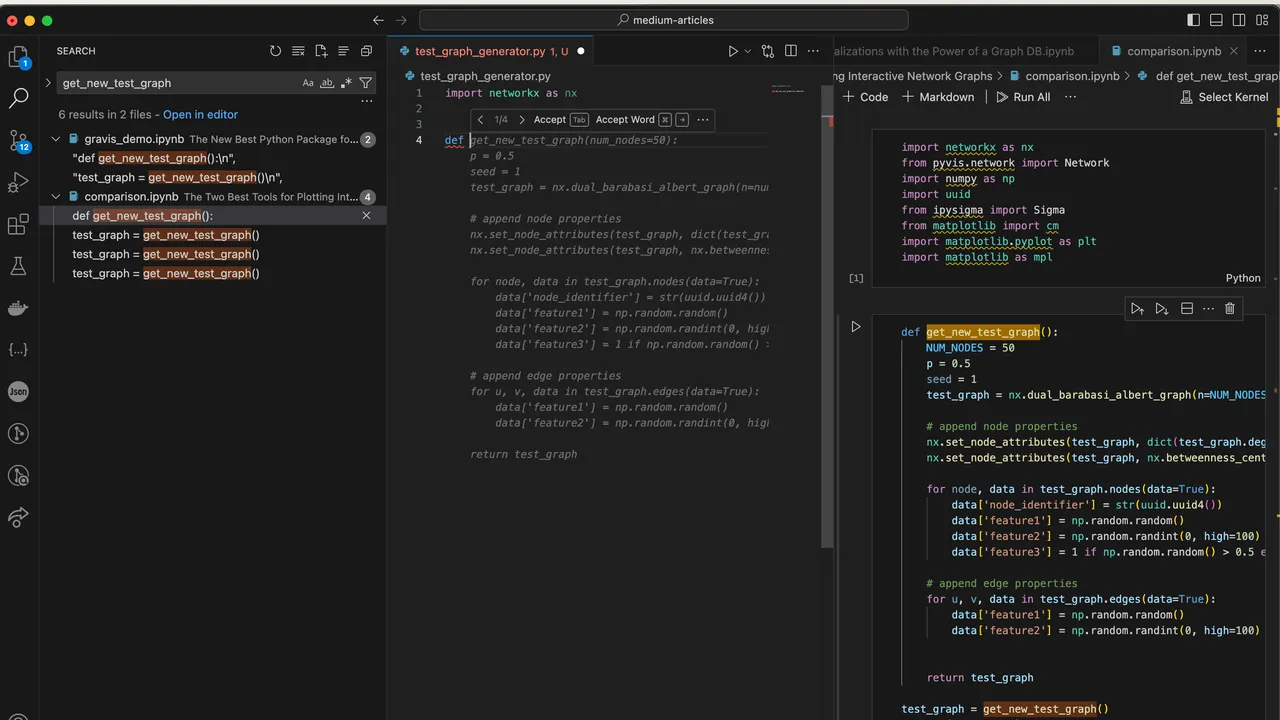Open notebook toolbar overflow menu after Run All
1280x720 pixels.
[1070, 97]
